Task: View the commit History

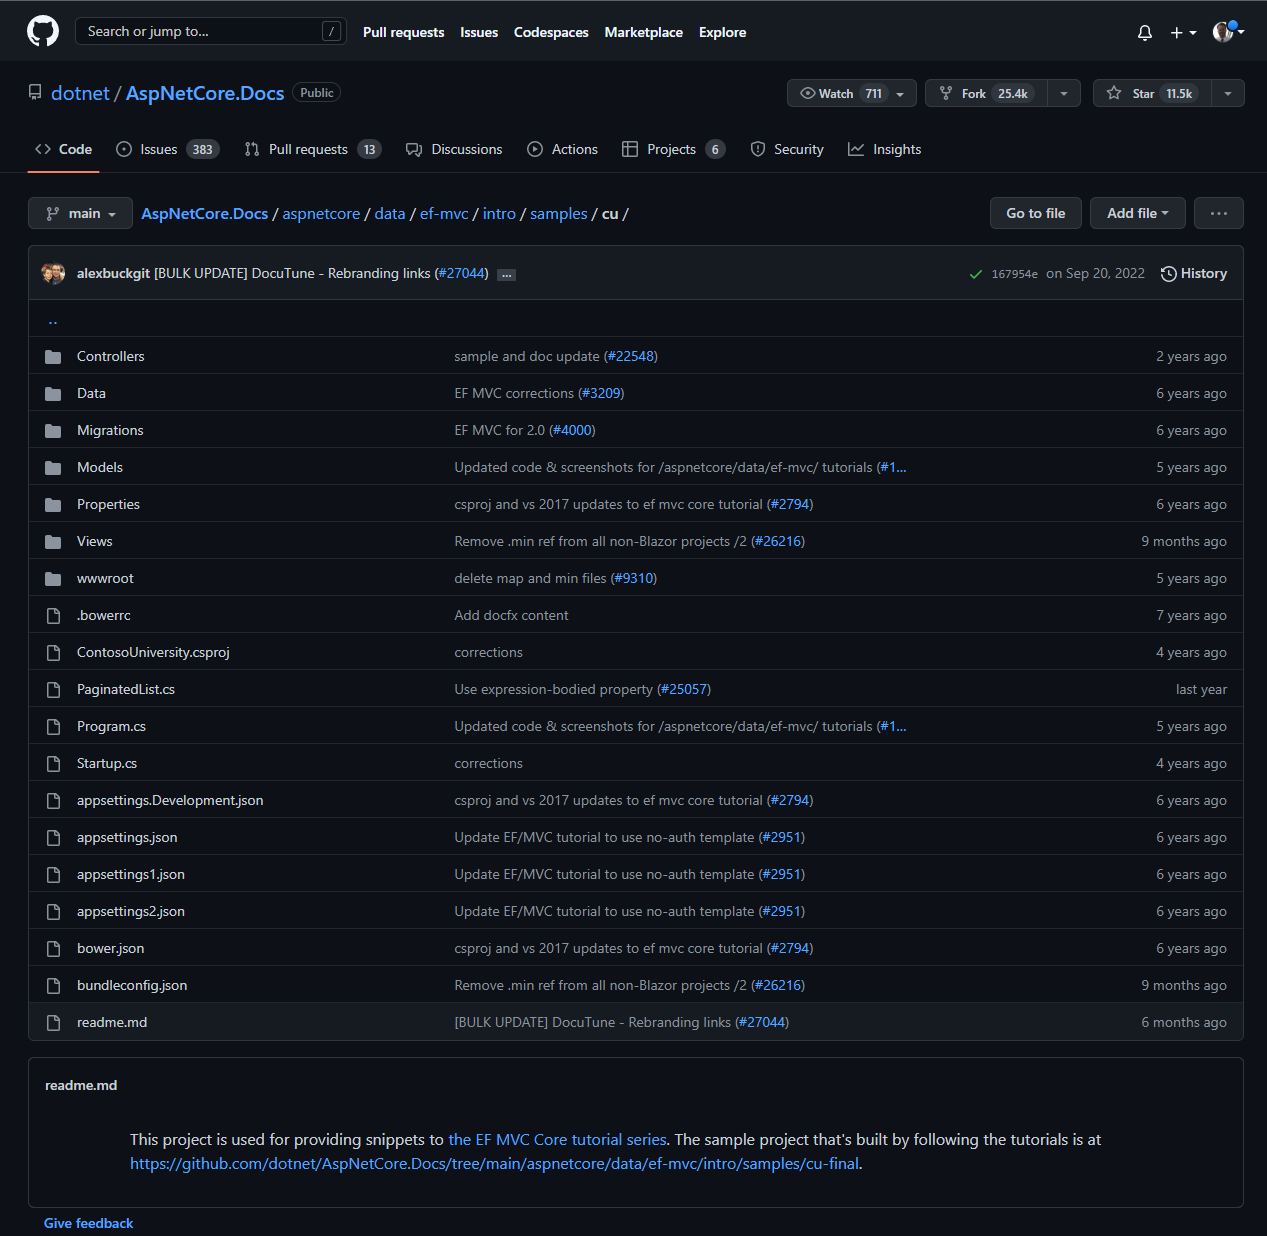Action: pyautogui.click(x=1194, y=273)
